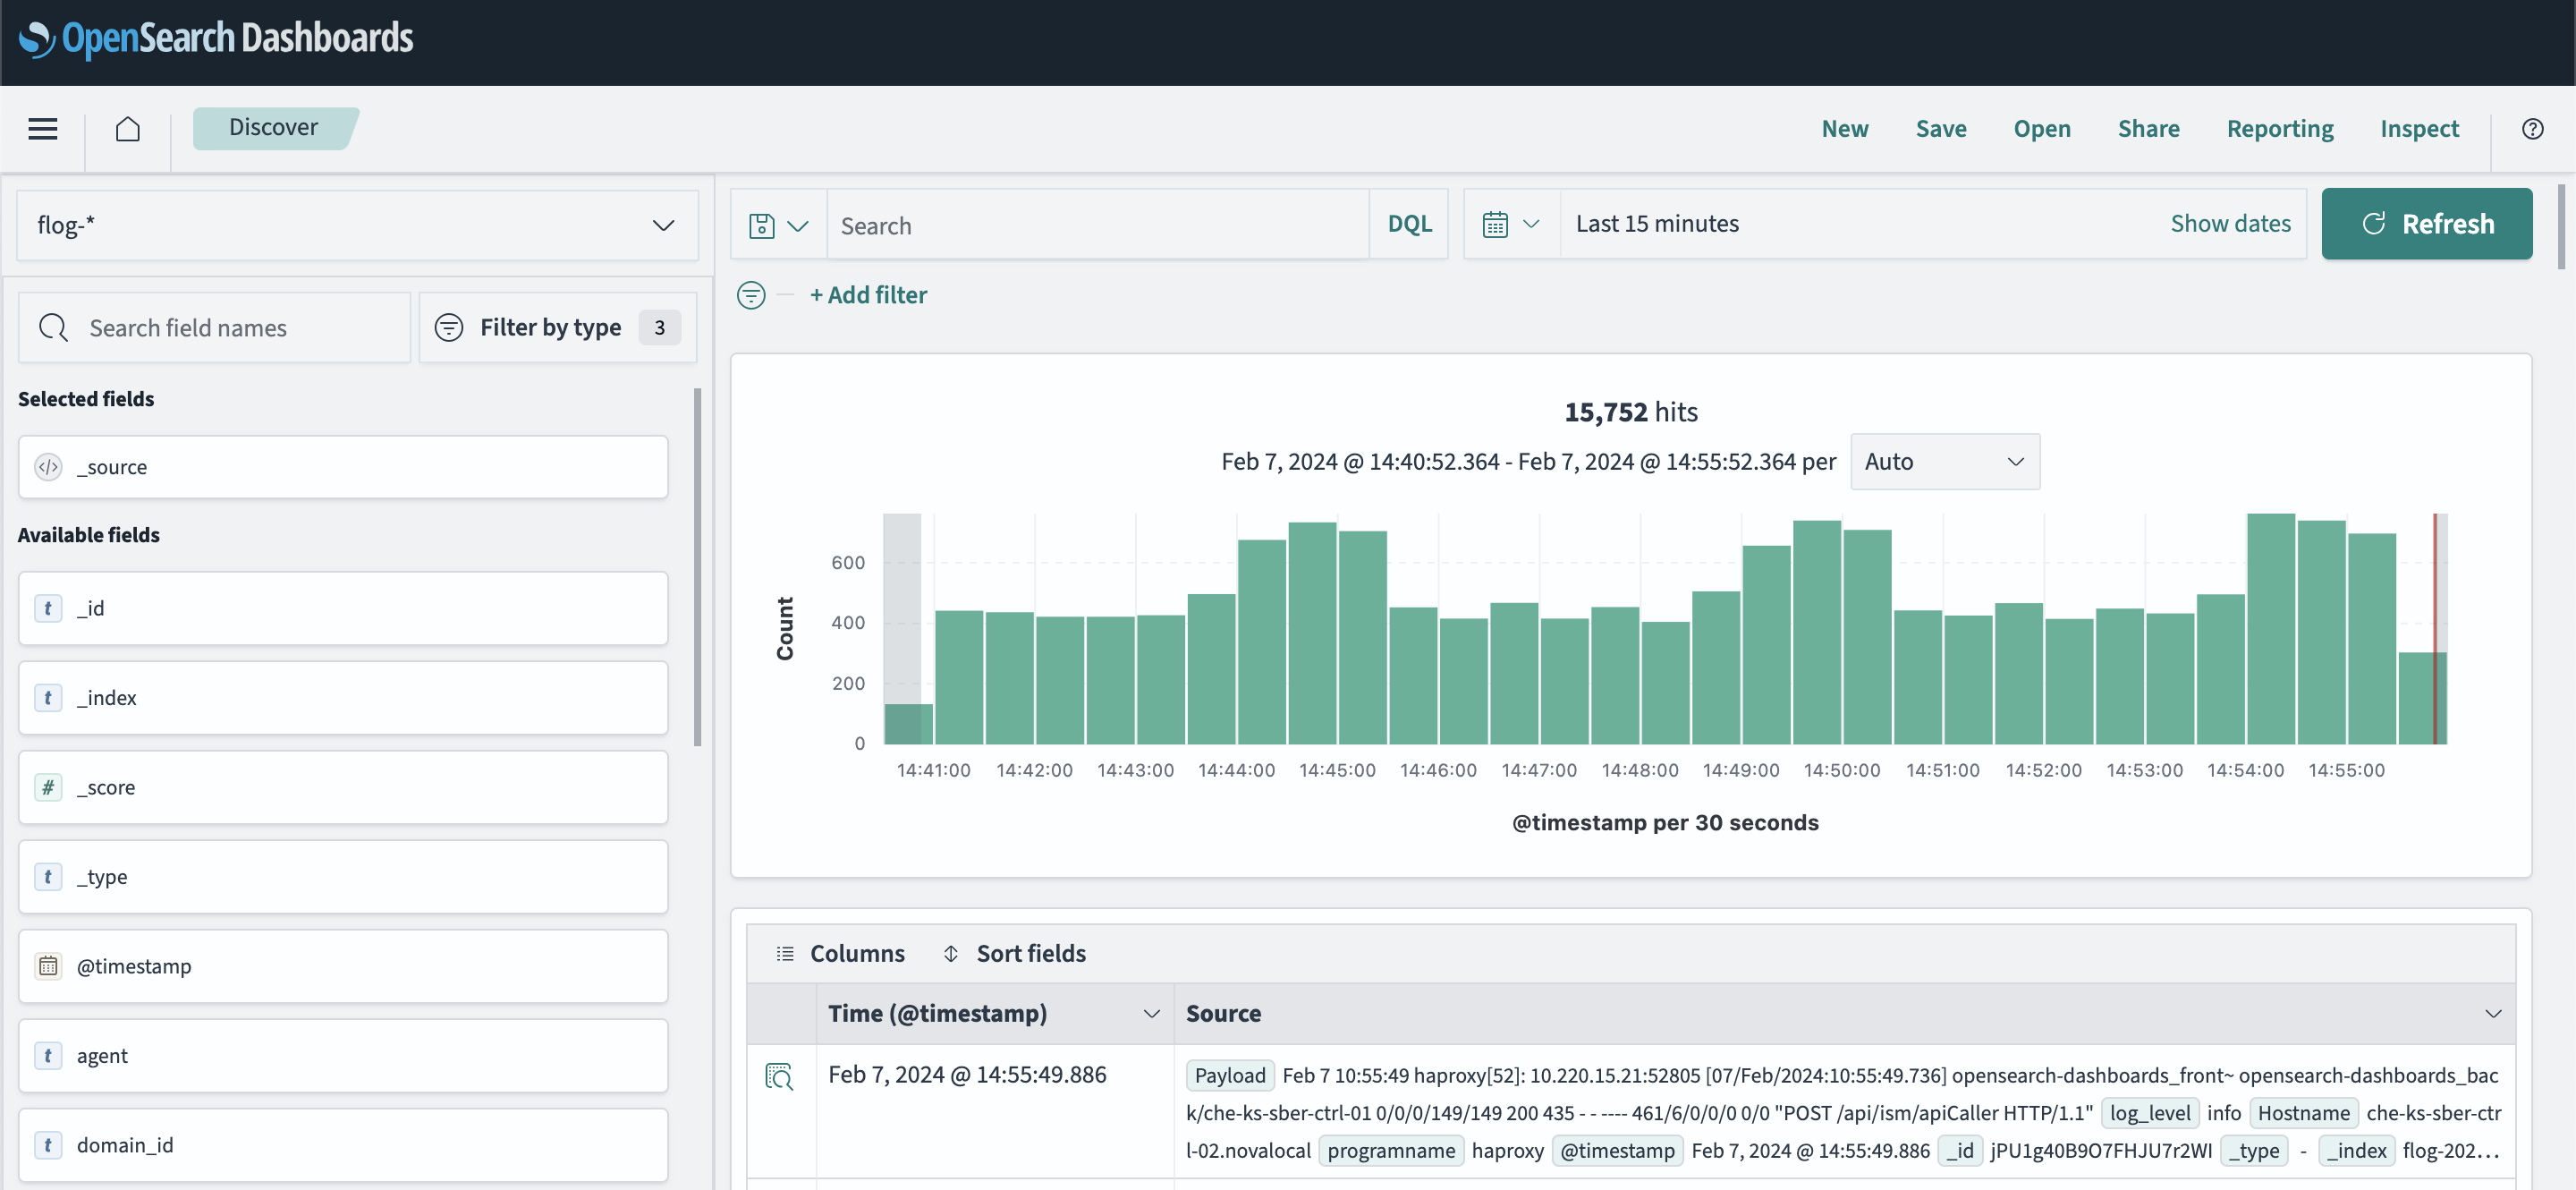Toggle the DQL query language switch
Viewport: 2576px width, 1190px height.
coord(1409,224)
